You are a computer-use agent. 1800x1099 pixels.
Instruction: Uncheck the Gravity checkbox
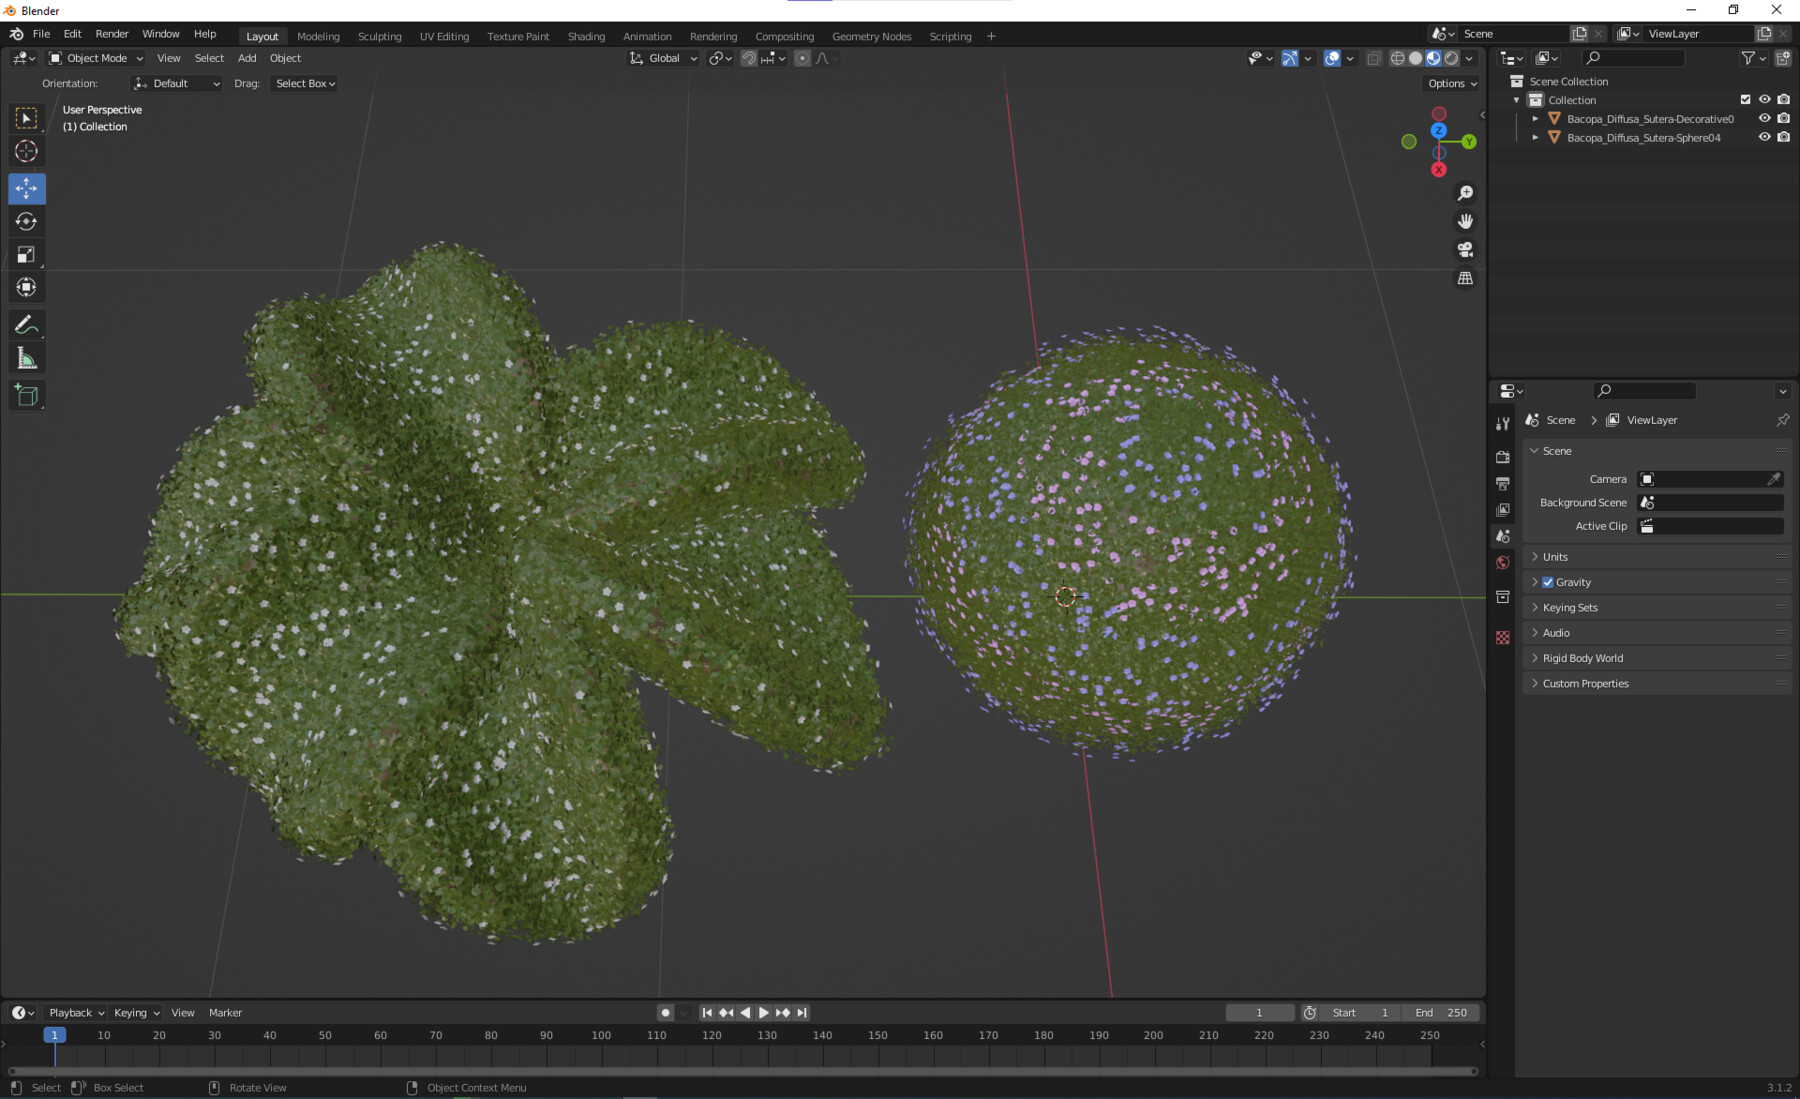click(1548, 581)
